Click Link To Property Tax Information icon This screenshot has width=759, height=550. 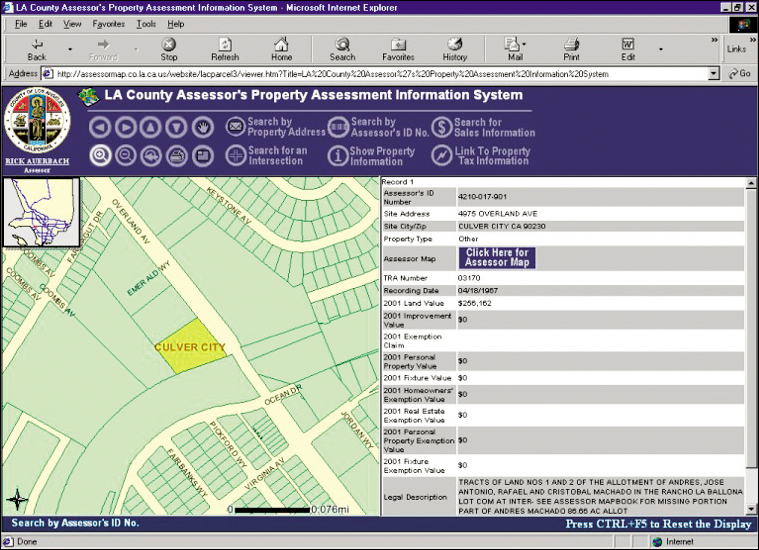click(x=441, y=156)
